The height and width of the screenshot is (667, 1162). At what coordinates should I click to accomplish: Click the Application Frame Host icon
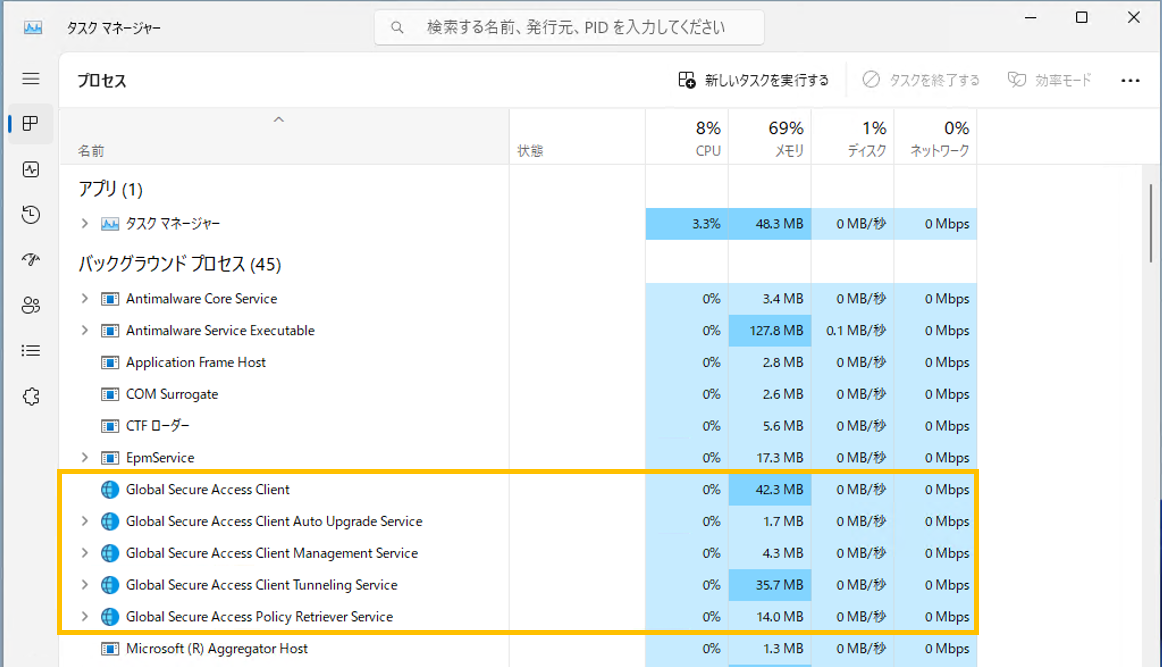pos(110,362)
